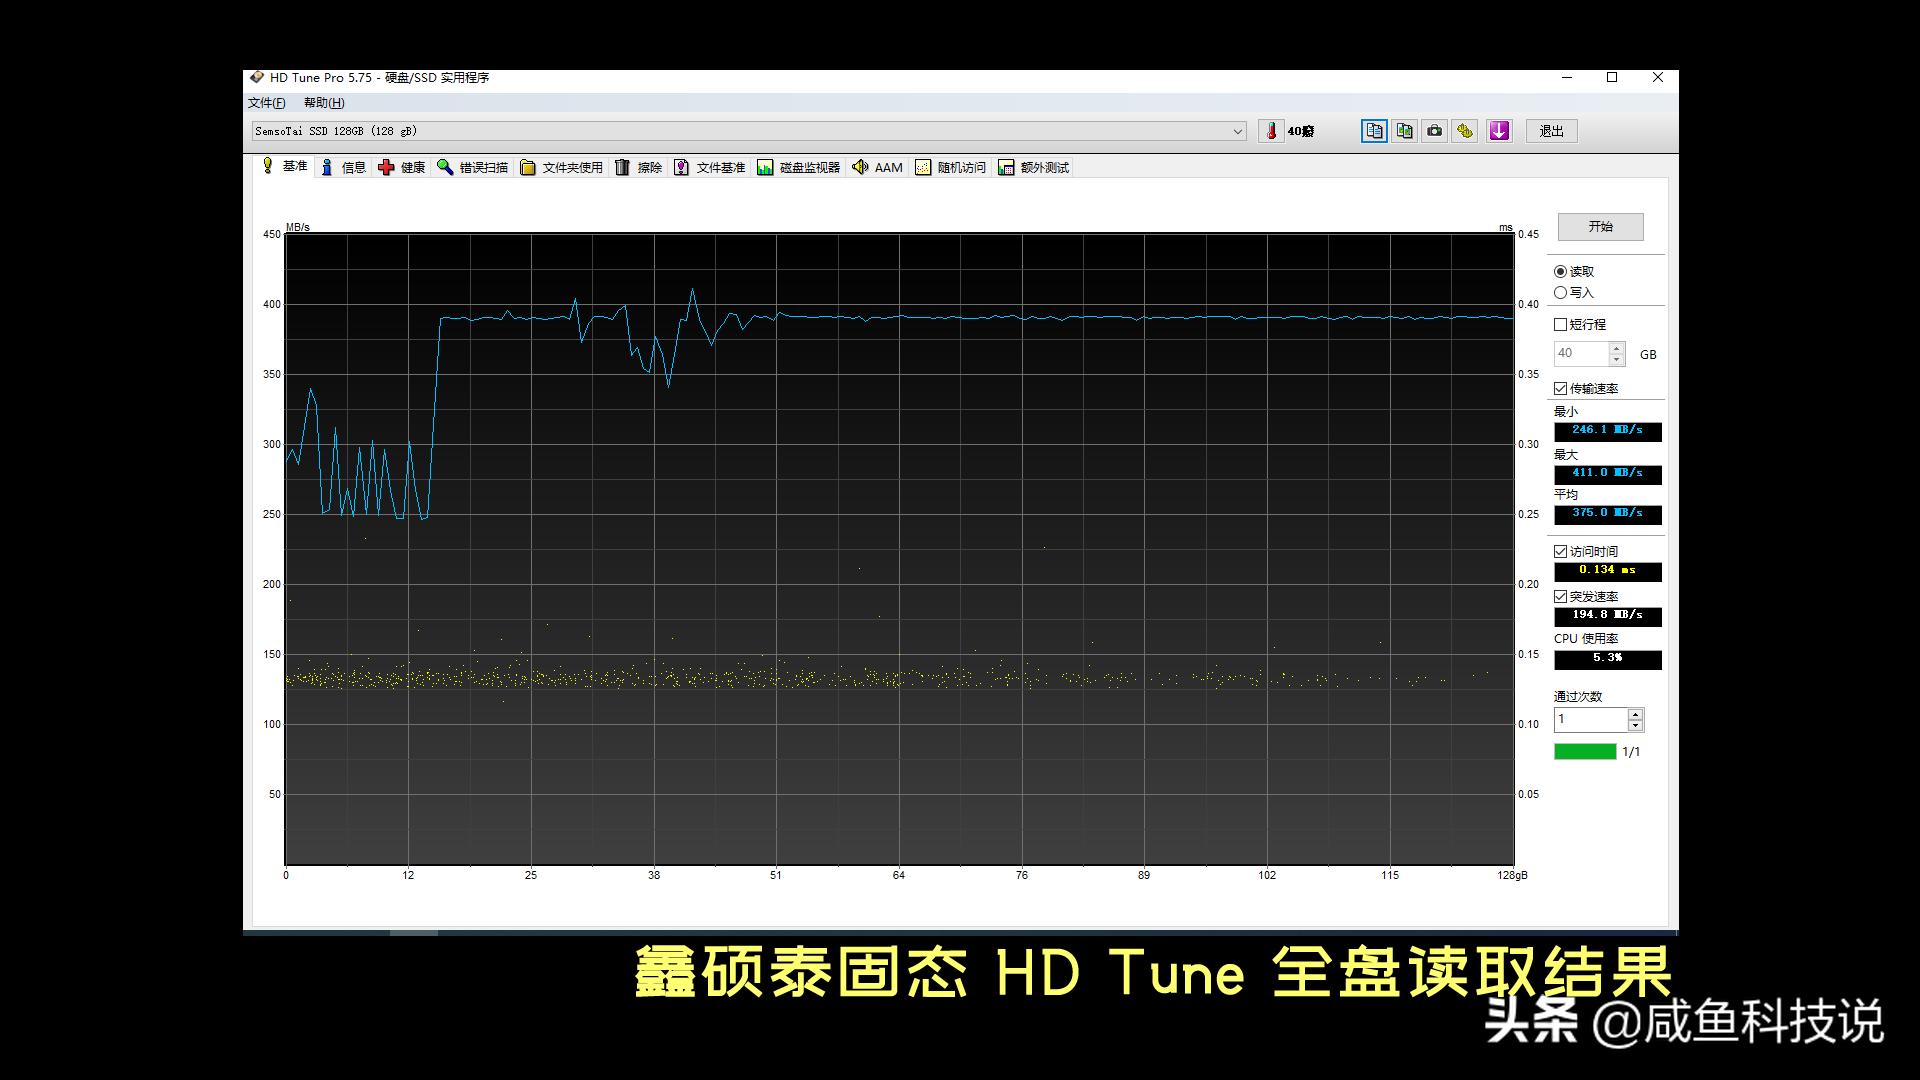Copy results using the copy-to-clipboard icon
This screenshot has height=1080, width=1920.
pos(1374,131)
